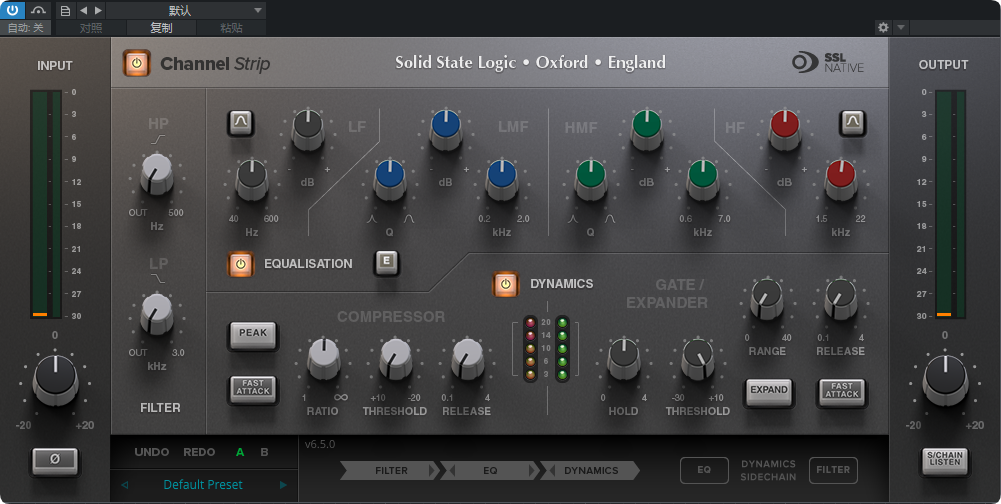
Task: Toggle the Dynamics power button
Action: click(x=506, y=284)
